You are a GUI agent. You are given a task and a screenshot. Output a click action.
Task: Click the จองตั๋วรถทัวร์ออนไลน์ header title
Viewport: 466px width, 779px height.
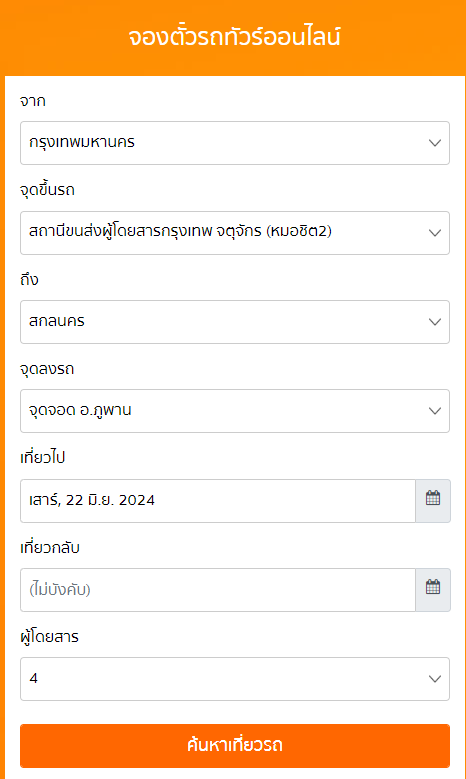click(234, 37)
